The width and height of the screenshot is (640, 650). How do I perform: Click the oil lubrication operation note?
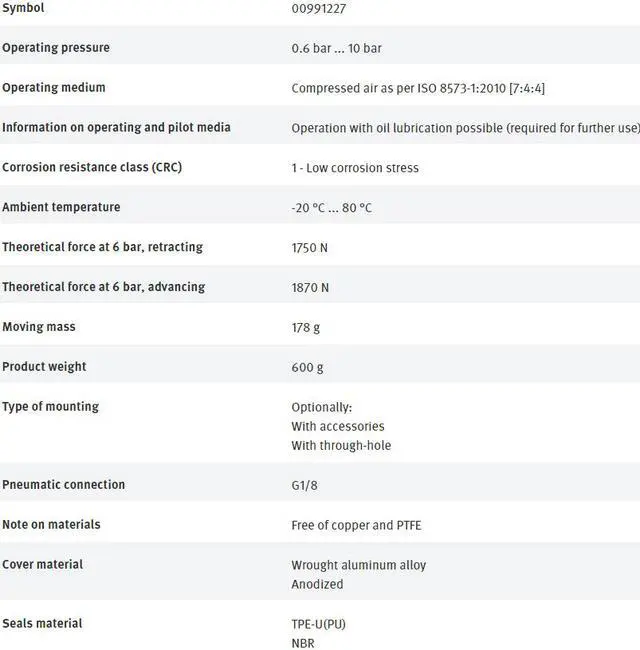465,128
